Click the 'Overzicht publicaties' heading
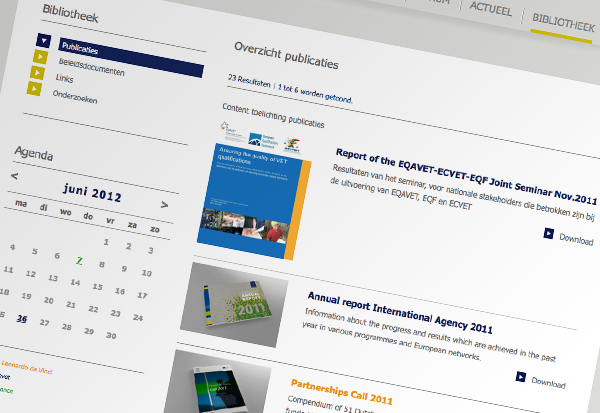The image size is (600, 413). [286, 56]
